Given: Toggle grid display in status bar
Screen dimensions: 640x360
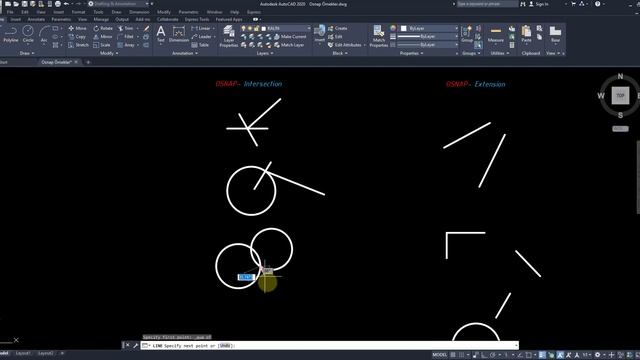Looking at the screenshot, I should coord(453,355).
